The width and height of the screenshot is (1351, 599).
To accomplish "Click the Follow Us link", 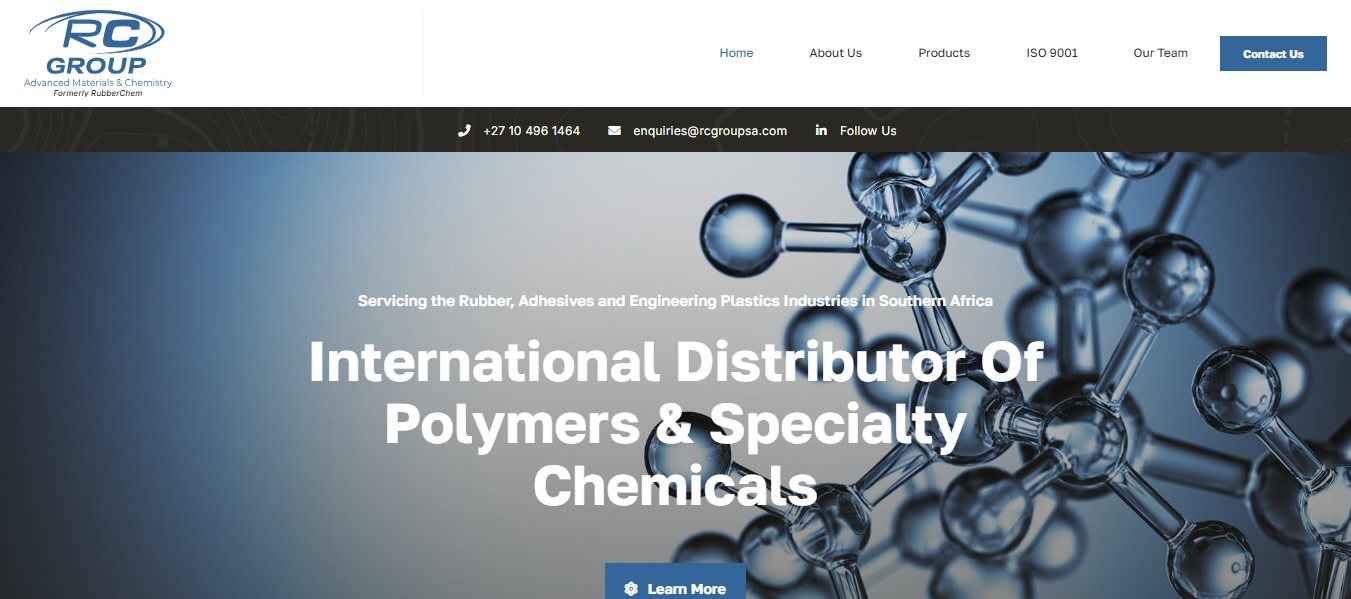I will (868, 130).
